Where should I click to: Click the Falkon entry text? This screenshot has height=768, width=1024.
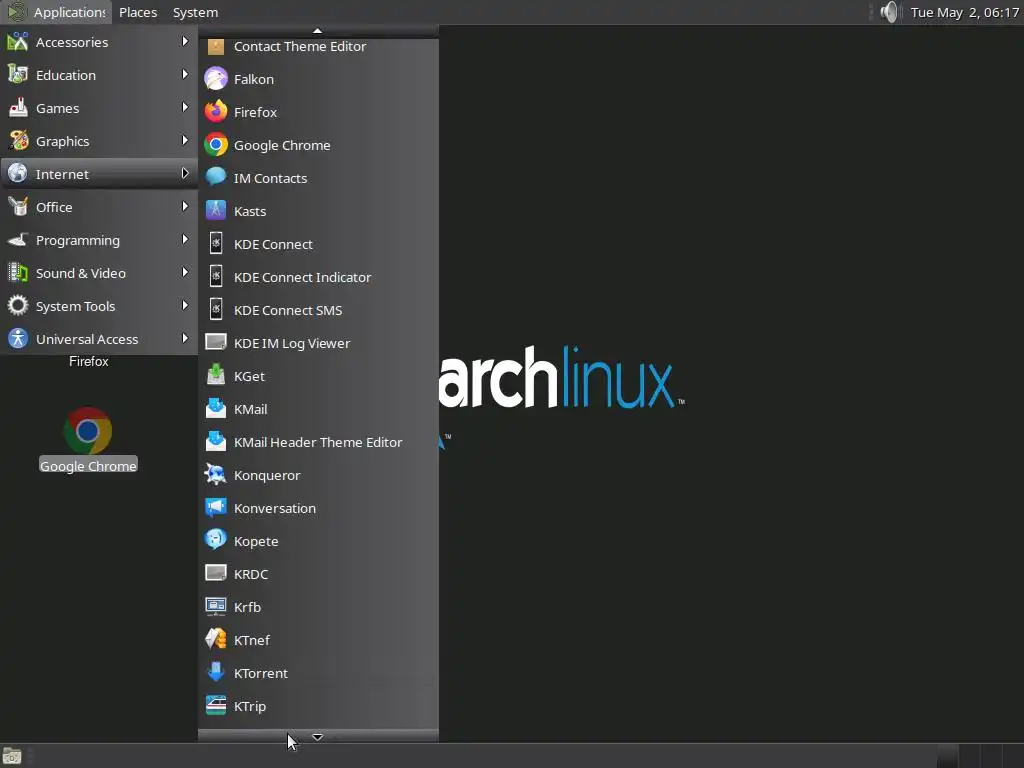point(253,80)
